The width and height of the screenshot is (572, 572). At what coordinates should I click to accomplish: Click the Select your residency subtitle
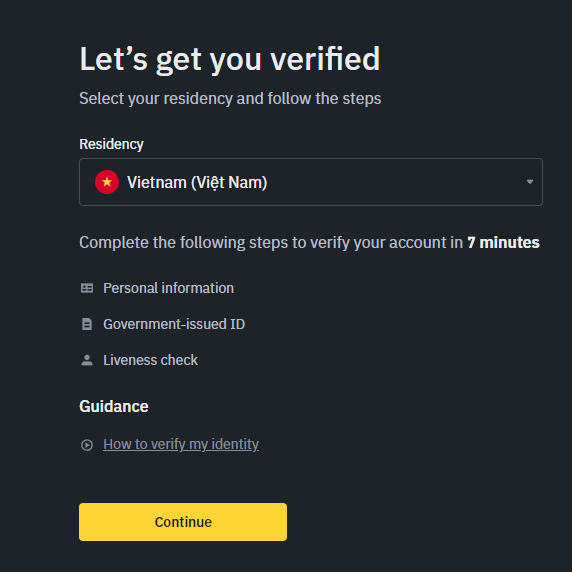[230, 98]
